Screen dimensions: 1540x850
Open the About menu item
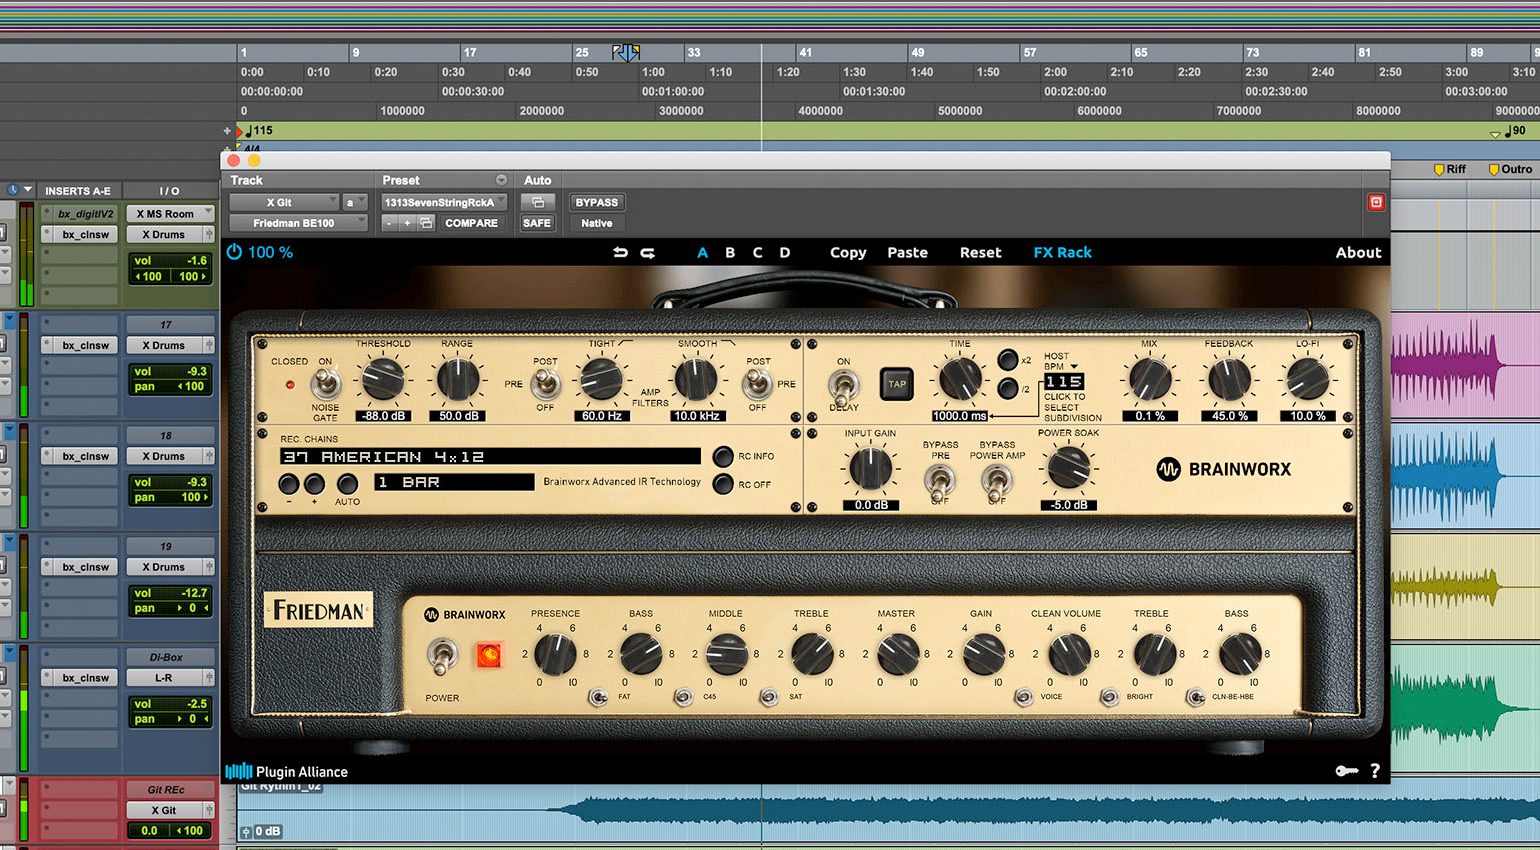tap(1358, 252)
